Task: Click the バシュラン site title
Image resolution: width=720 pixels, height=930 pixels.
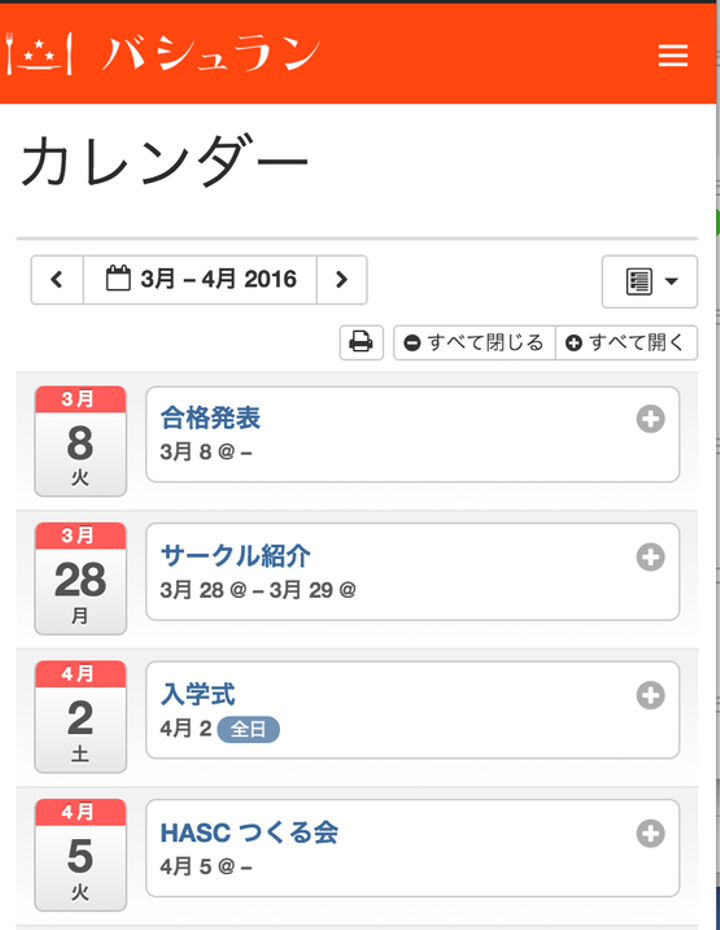Action: click(x=210, y=54)
